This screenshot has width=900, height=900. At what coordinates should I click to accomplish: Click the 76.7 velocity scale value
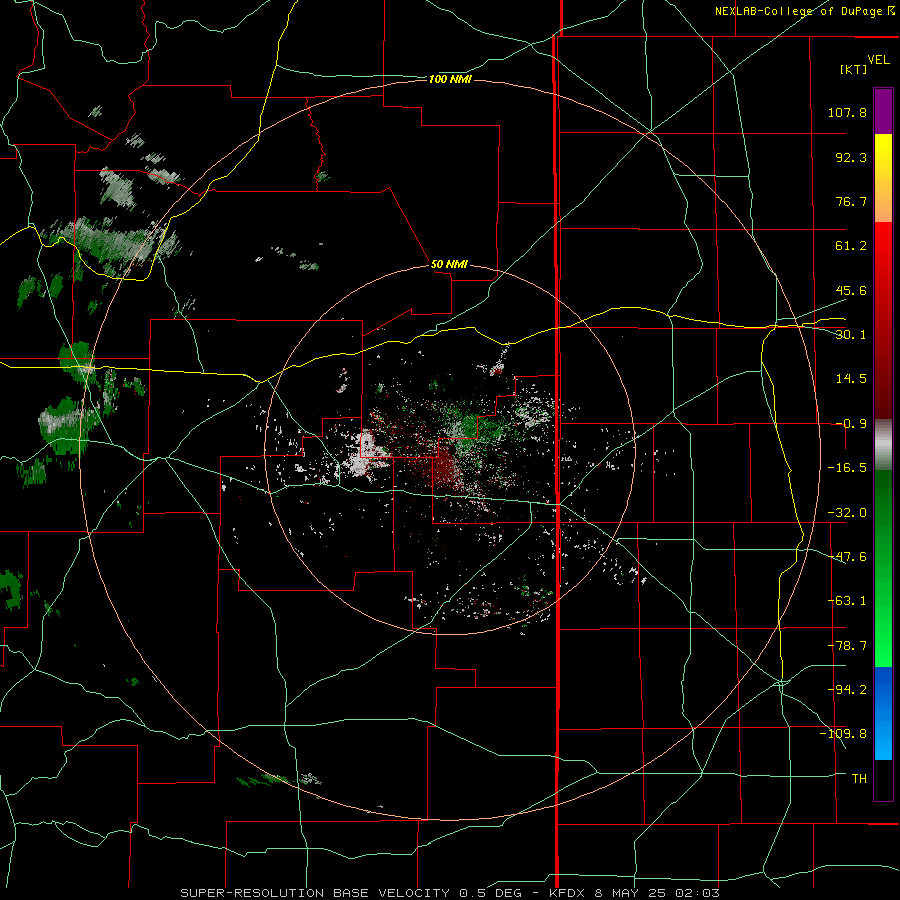tap(851, 201)
